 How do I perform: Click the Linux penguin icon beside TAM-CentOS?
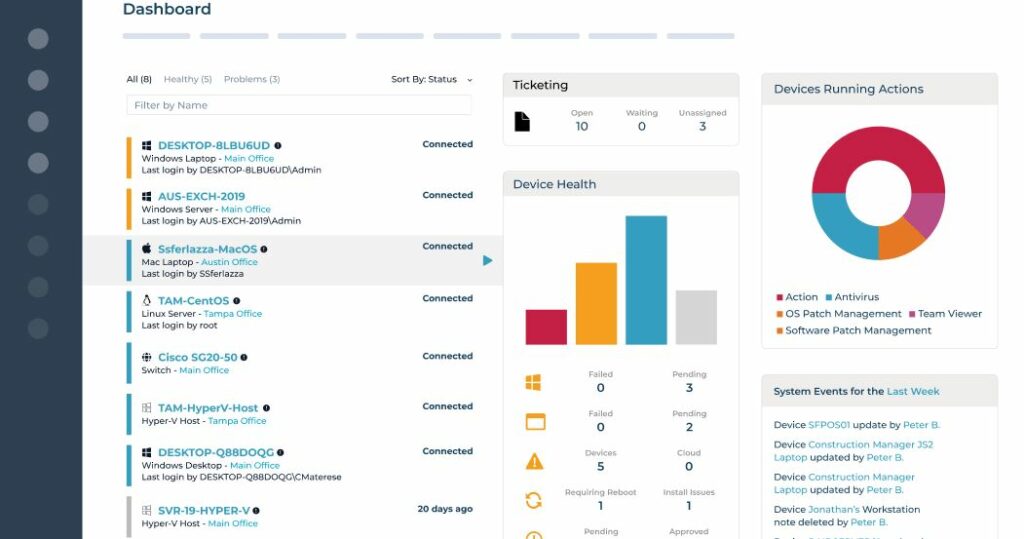point(146,300)
